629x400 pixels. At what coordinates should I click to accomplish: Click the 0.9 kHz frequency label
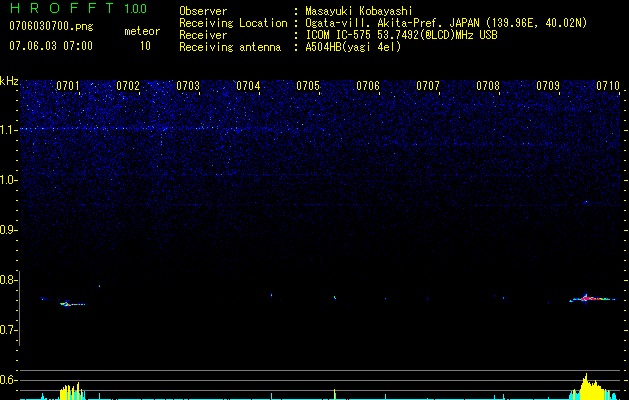8,230
